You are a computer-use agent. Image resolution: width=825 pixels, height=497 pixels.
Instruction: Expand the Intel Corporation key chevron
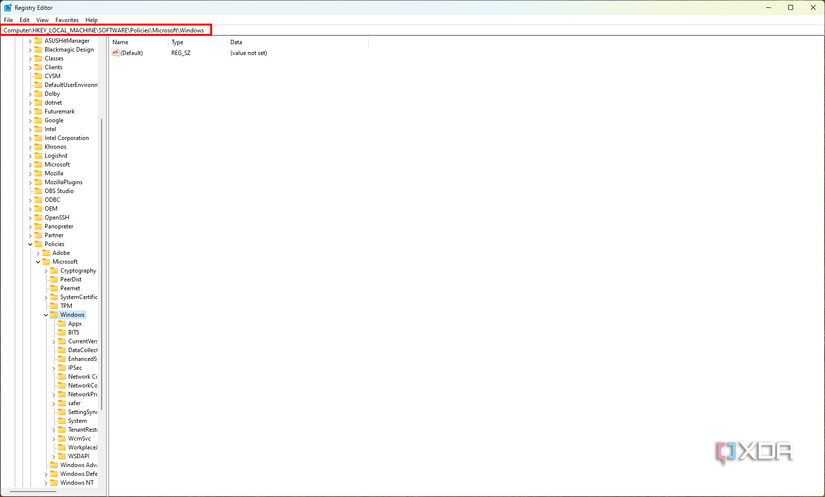click(30, 138)
